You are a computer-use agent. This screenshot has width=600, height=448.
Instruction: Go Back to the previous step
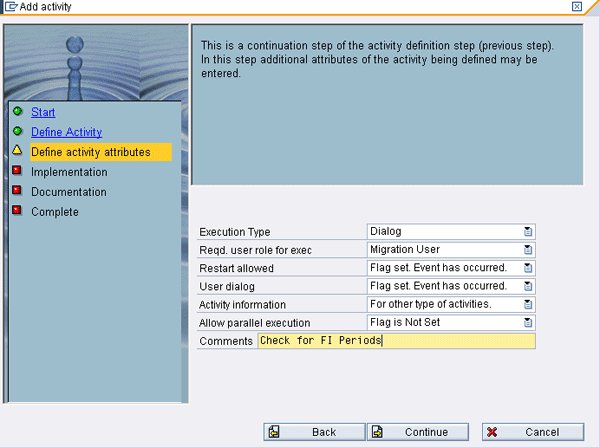pos(314,432)
